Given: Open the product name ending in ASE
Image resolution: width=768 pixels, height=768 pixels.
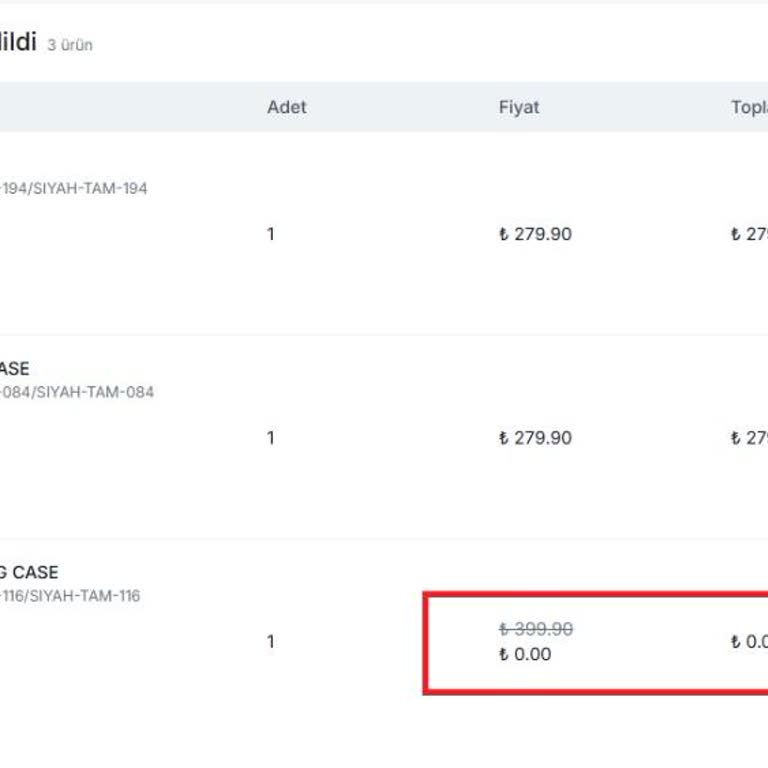Looking at the screenshot, I should (14, 369).
